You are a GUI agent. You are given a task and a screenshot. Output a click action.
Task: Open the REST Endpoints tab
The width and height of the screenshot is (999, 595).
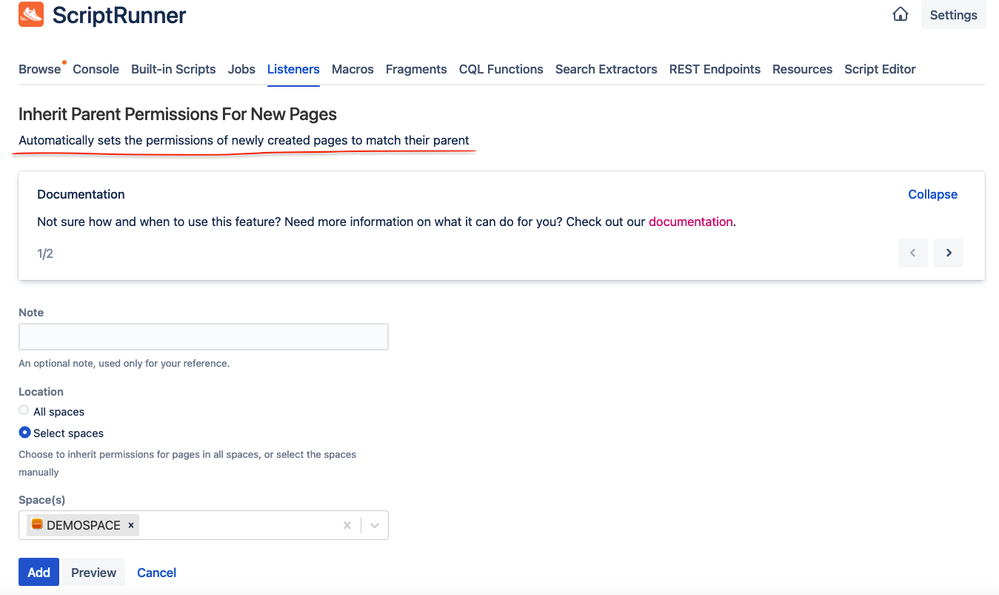714,69
